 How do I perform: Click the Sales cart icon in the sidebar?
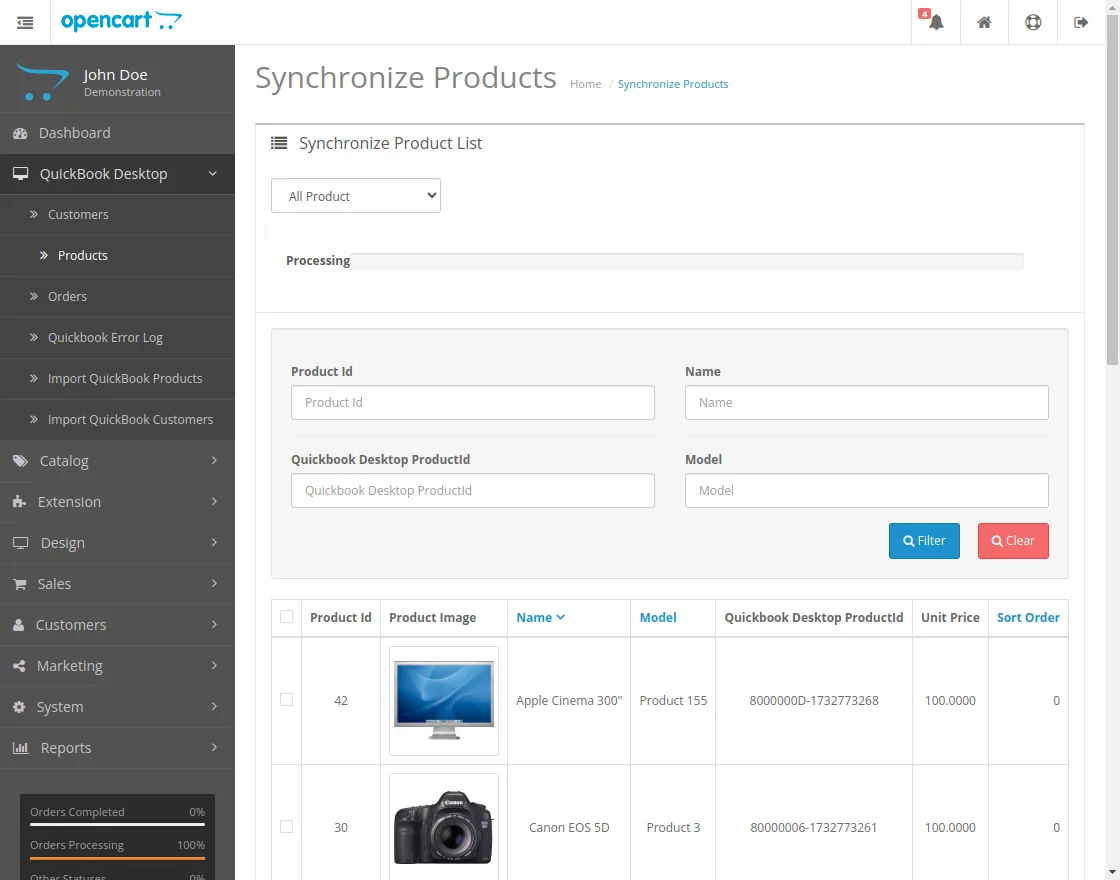[x=22, y=583]
